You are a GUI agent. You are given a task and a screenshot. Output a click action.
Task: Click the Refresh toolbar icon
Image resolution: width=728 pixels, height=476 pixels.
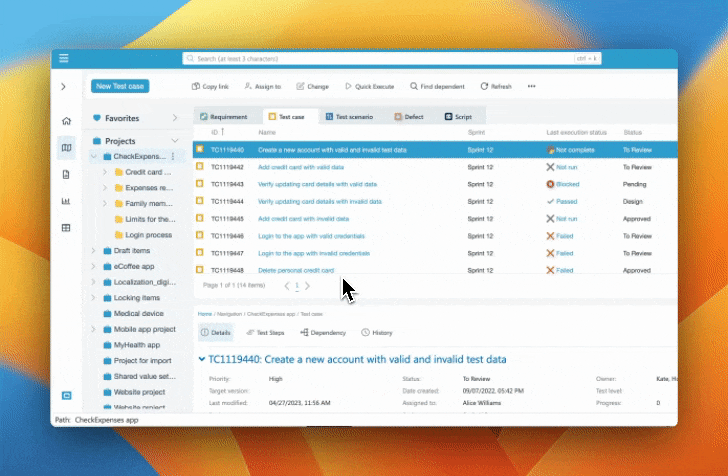pos(496,87)
